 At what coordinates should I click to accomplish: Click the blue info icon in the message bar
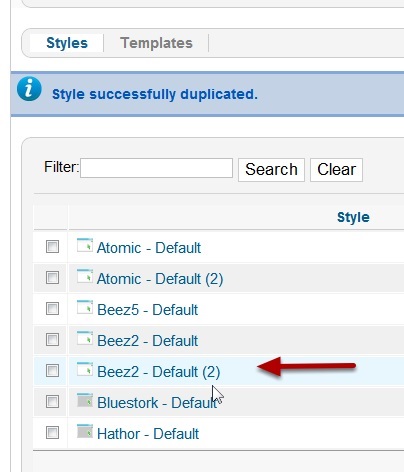[x=29, y=89]
